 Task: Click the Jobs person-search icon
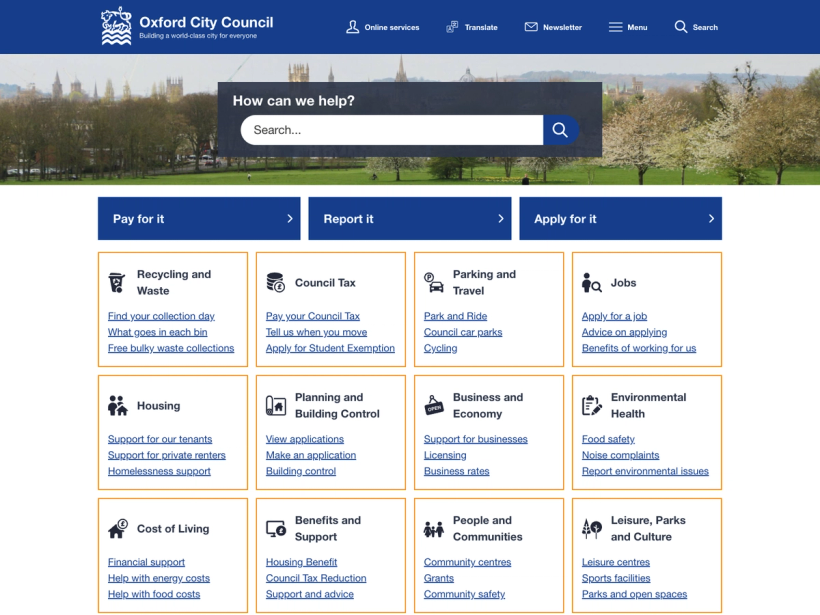[591, 283]
